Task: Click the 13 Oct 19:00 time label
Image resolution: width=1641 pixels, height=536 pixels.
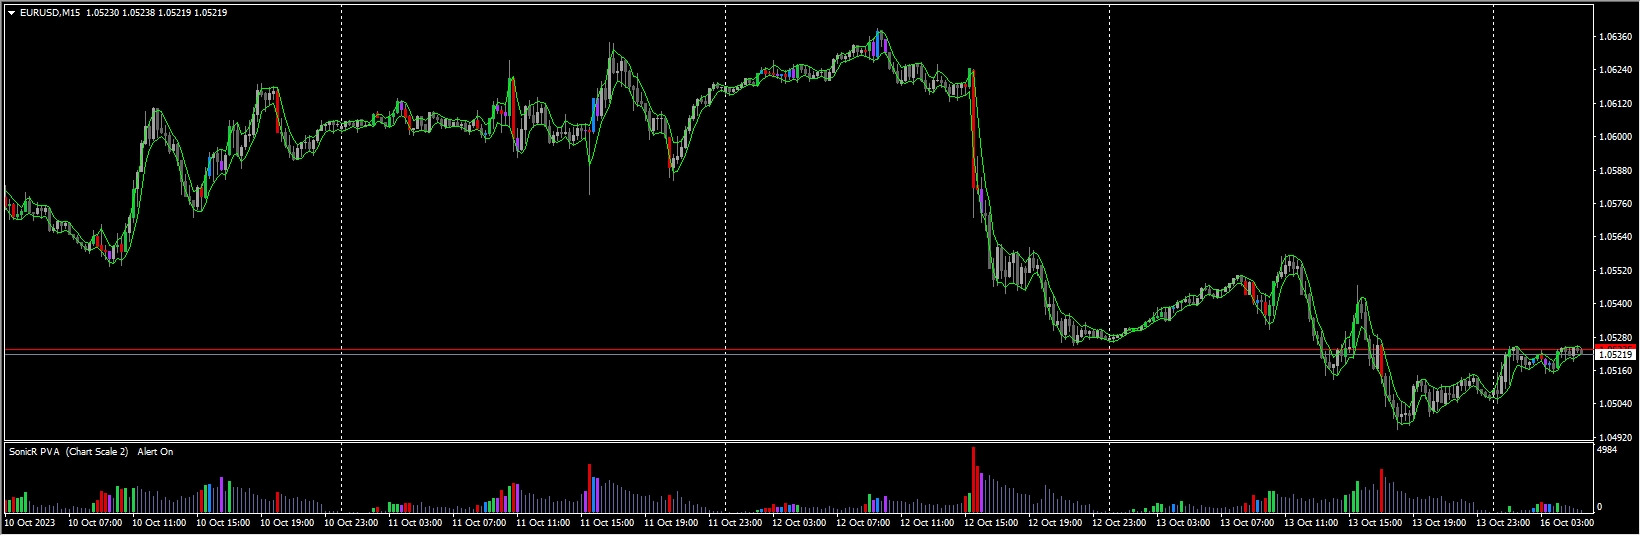Action: click(1441, 522)
